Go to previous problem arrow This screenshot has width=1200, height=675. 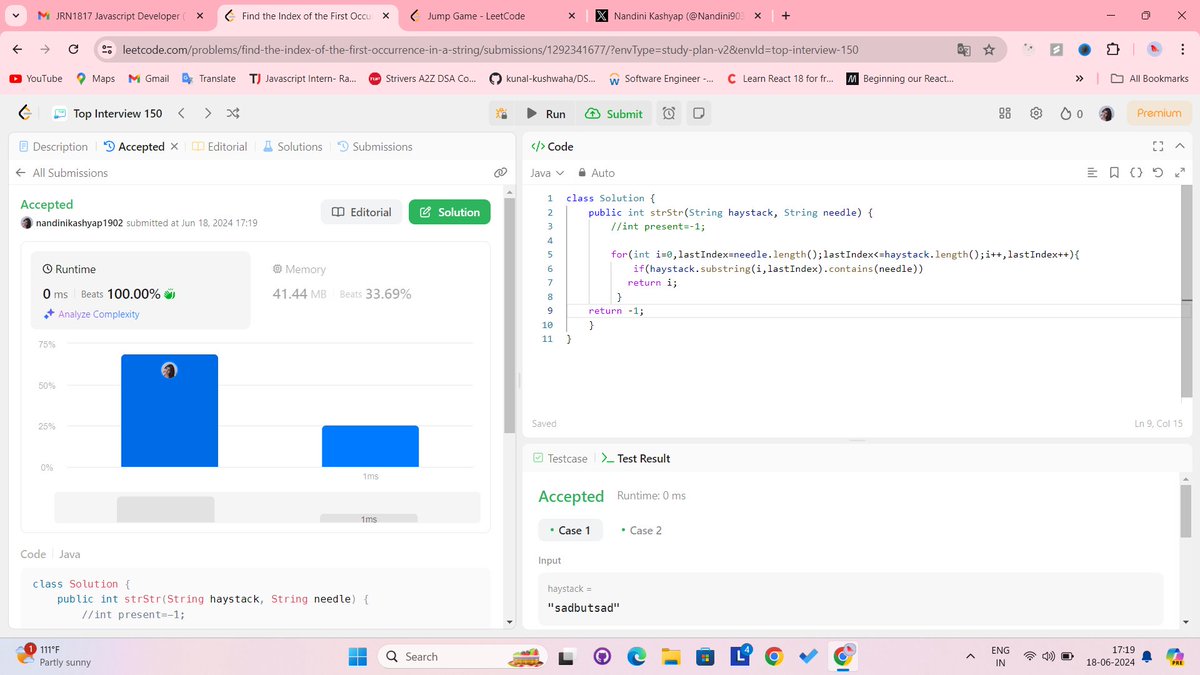tap(181, 113)
